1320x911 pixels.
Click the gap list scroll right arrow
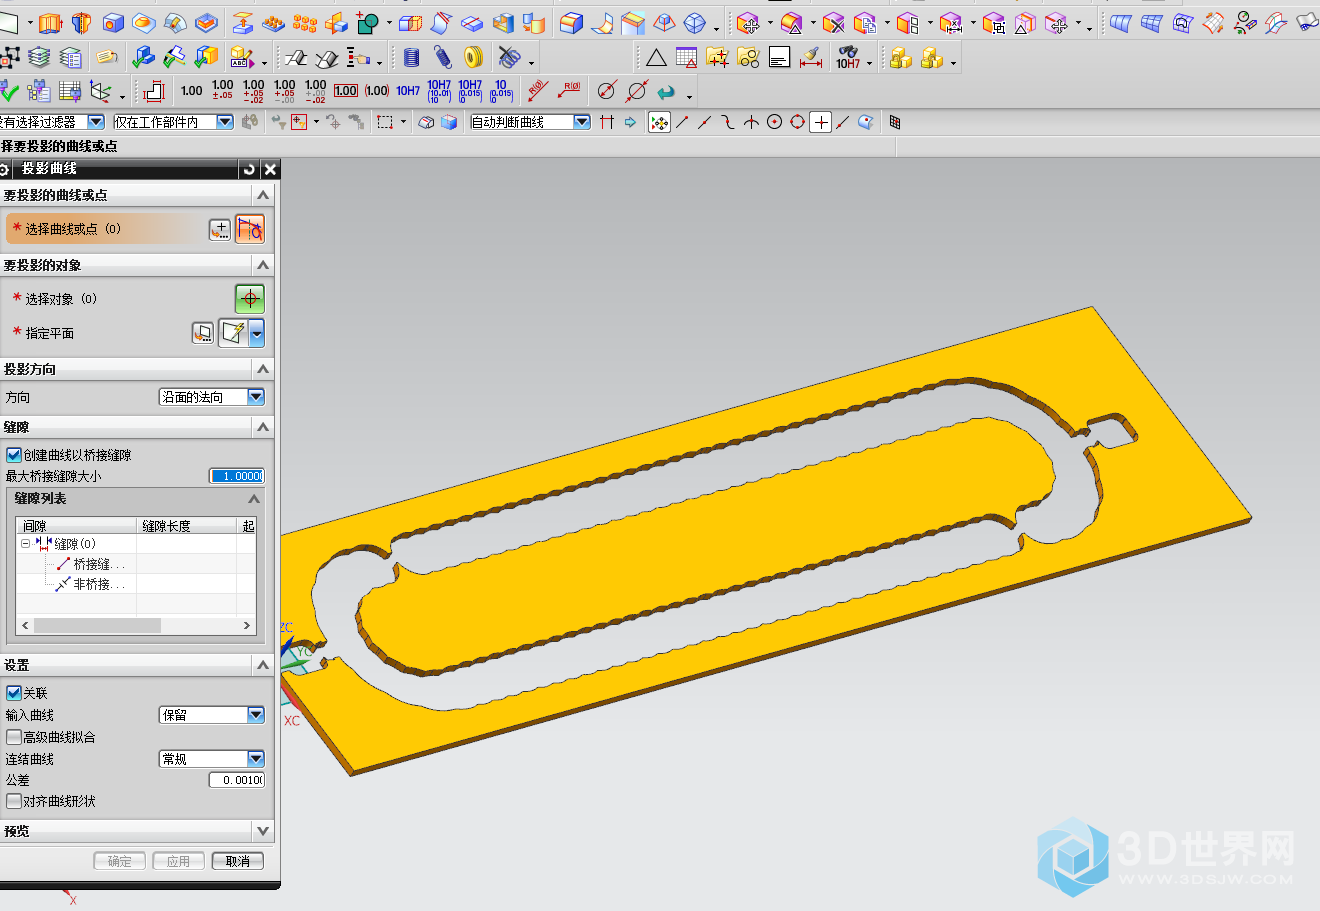click(247, 625)
